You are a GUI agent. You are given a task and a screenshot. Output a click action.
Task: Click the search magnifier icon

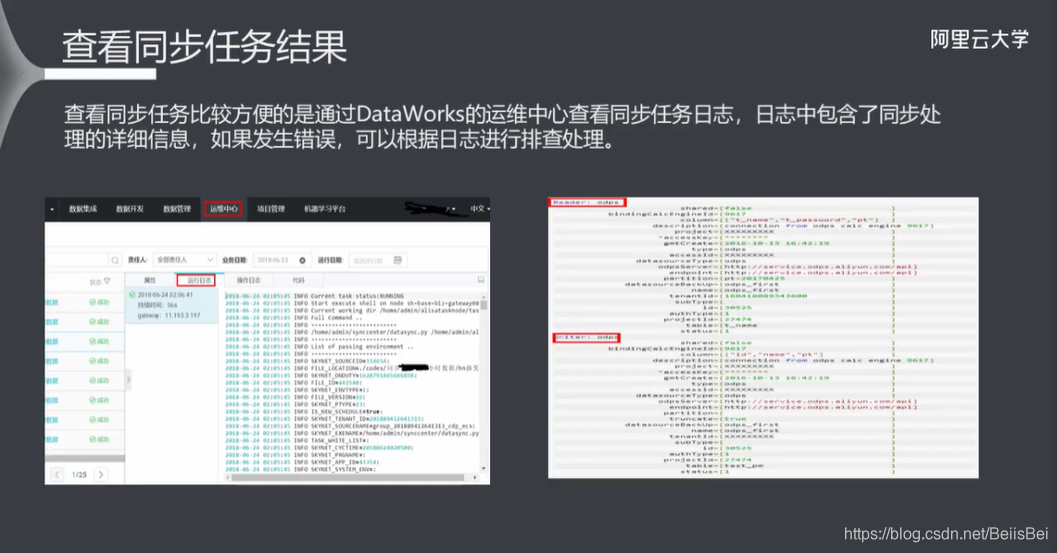point(115,260)
